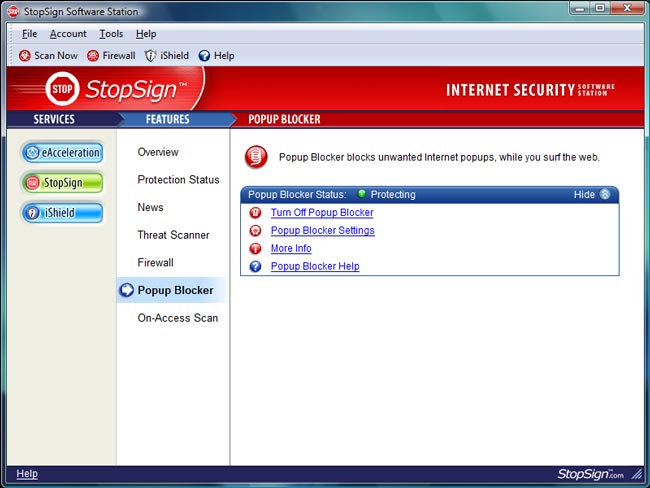This screenshot has height=488, width=650.
Task: Click the POPUP BLOCKER section heading
Action: [284, 119]
